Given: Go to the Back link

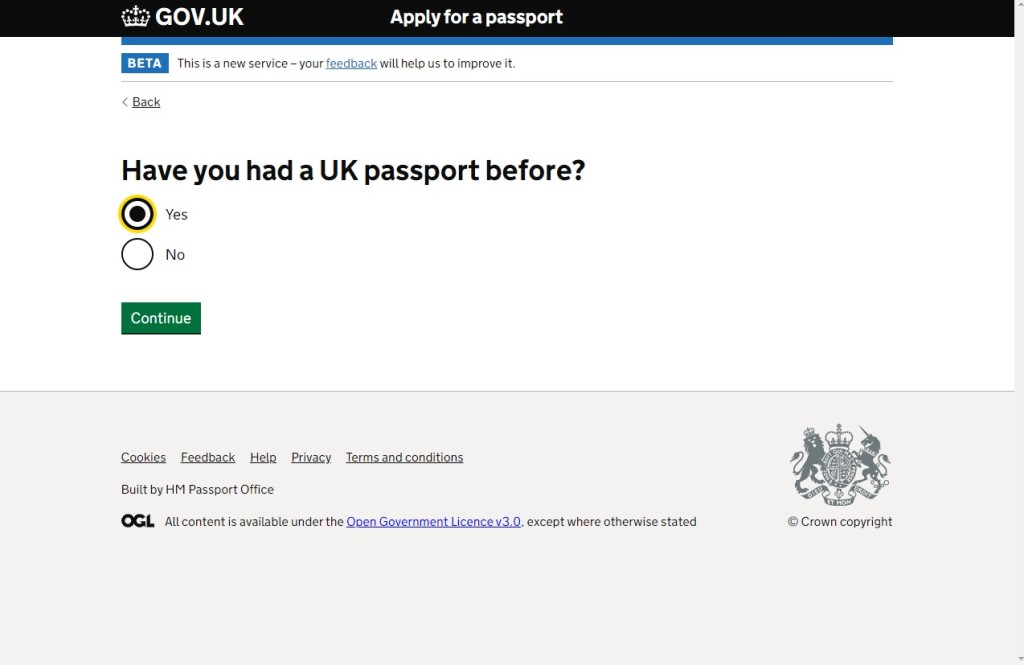Looking at the screenshot, I should [x=146, y=102].
